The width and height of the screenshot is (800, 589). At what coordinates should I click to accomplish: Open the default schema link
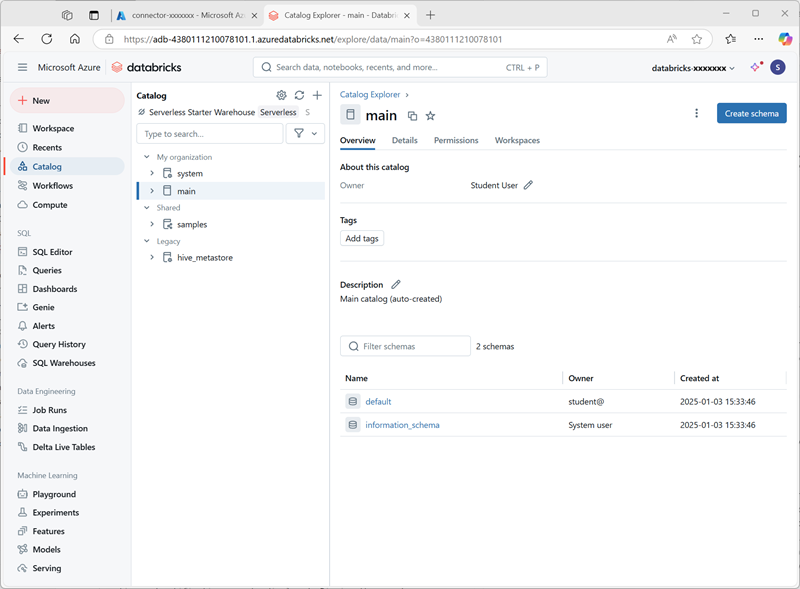[x=378, y=402]
